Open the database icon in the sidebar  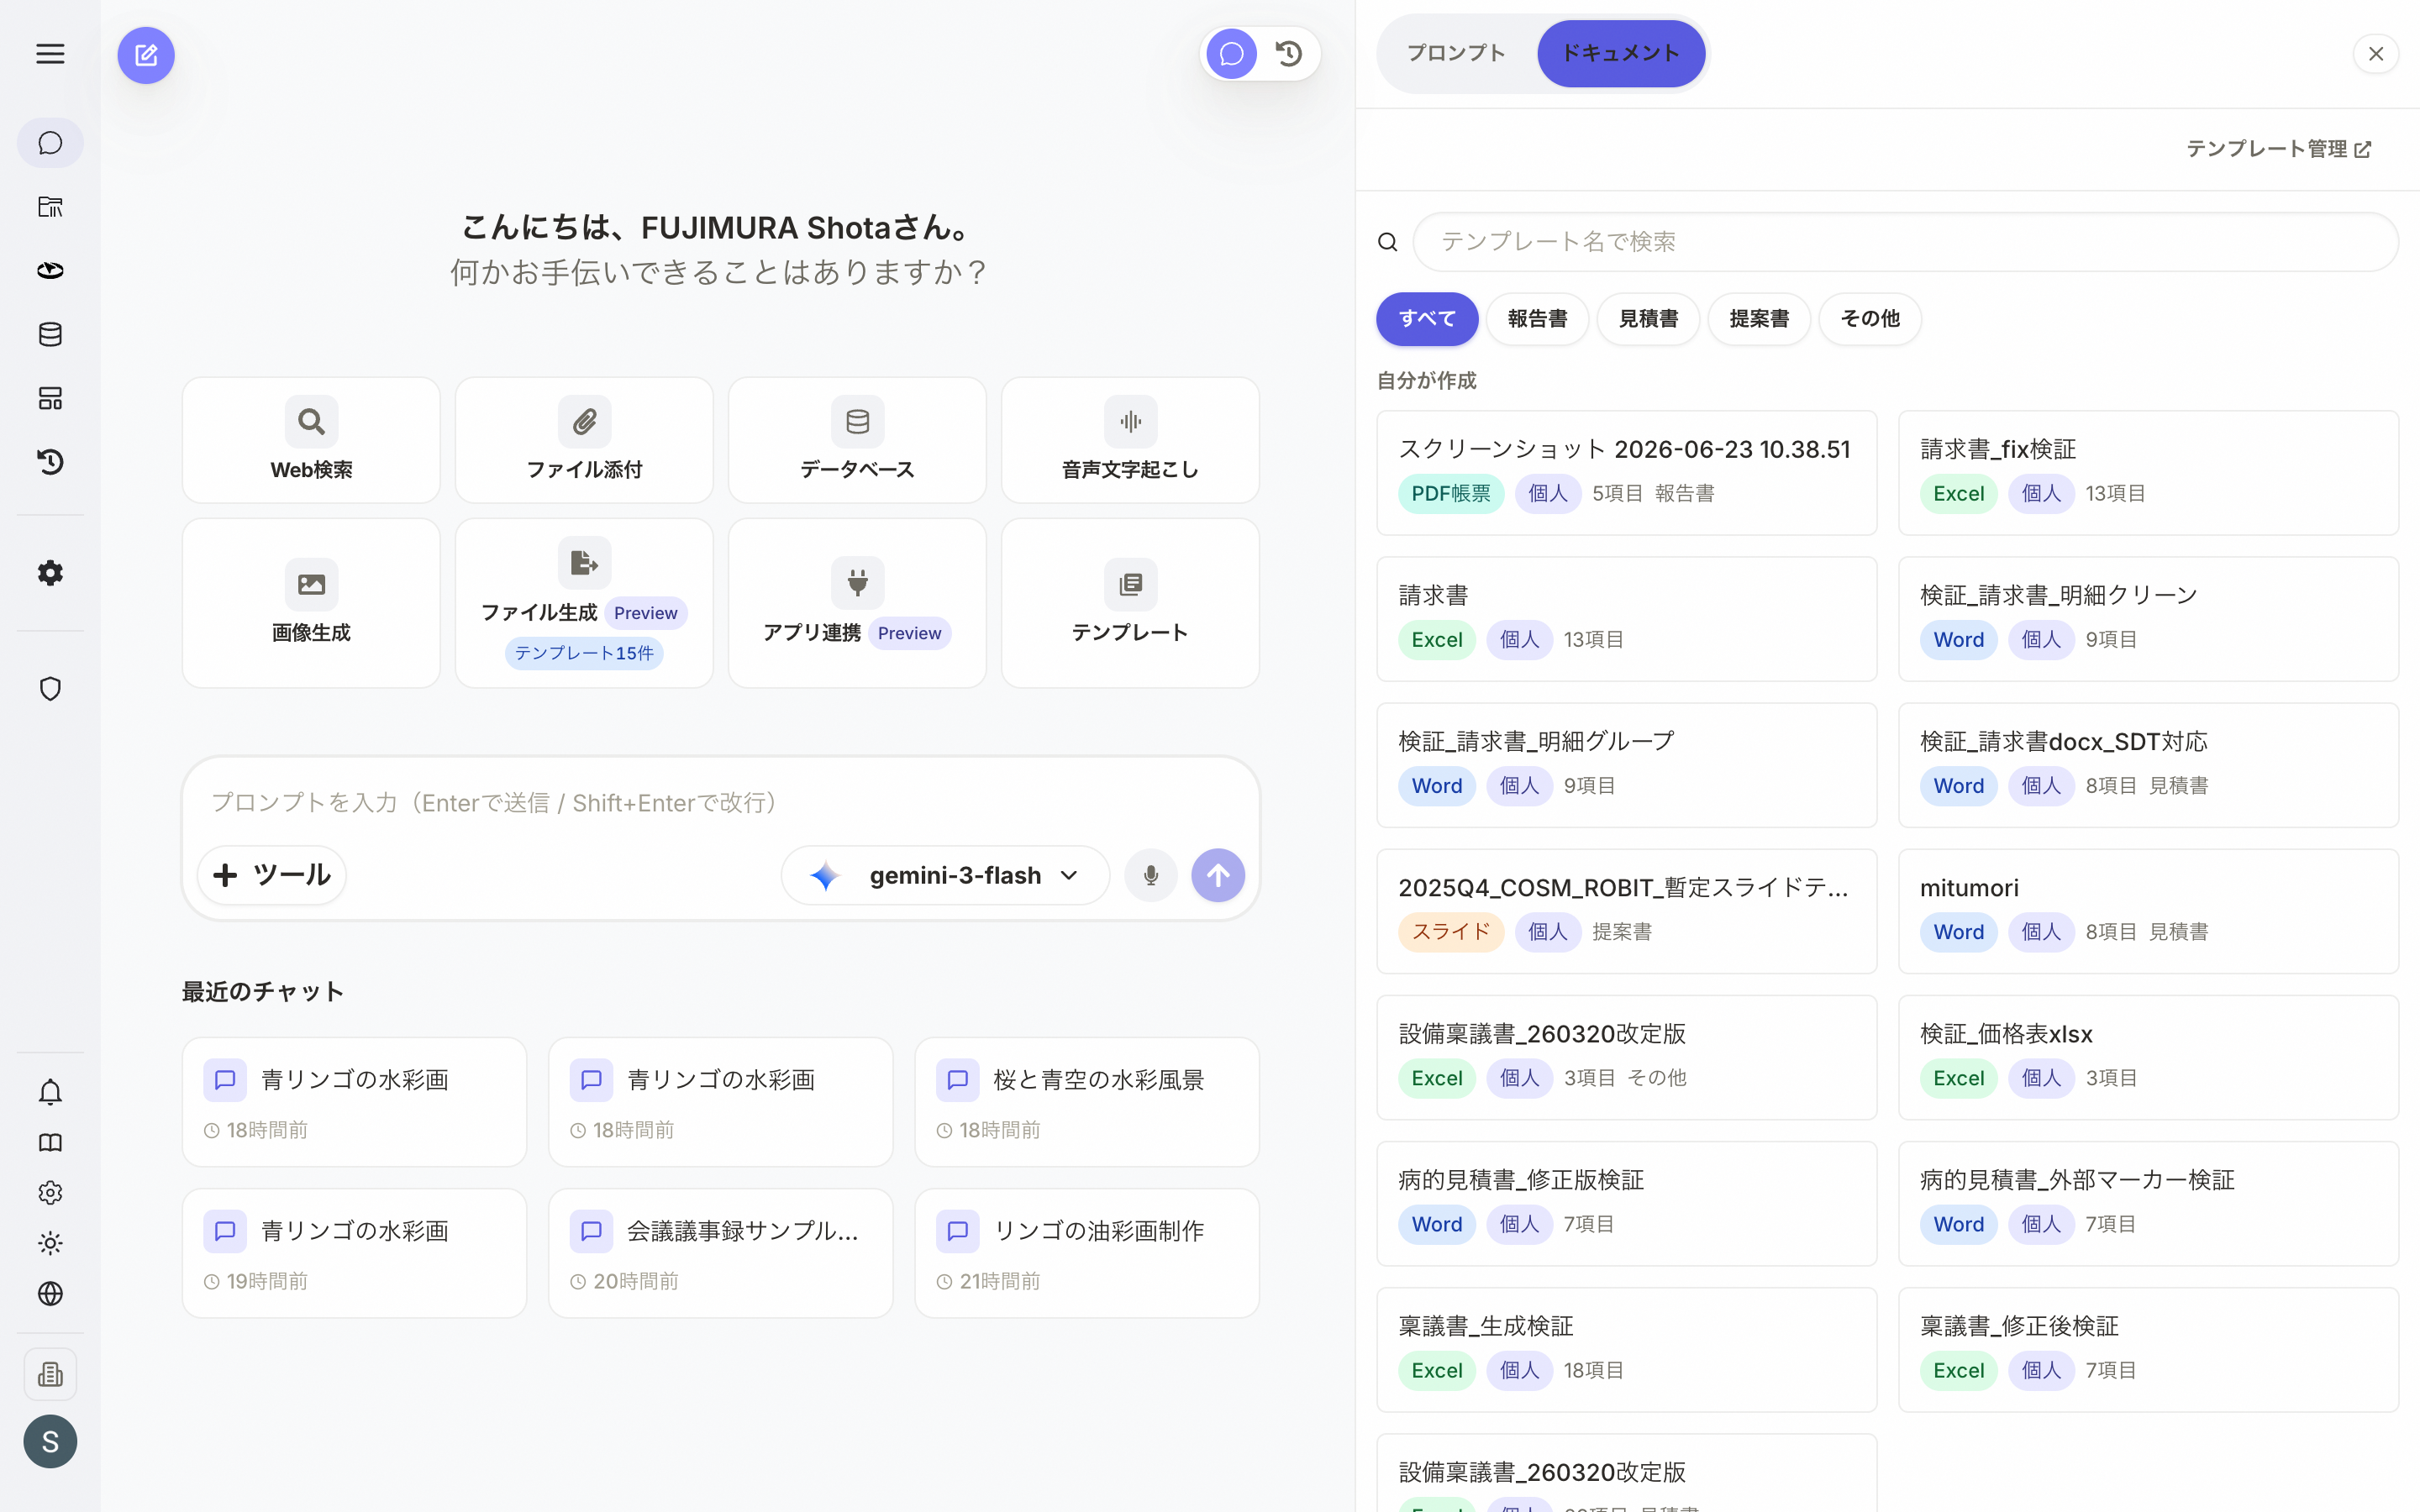click(x=50, y=334)
